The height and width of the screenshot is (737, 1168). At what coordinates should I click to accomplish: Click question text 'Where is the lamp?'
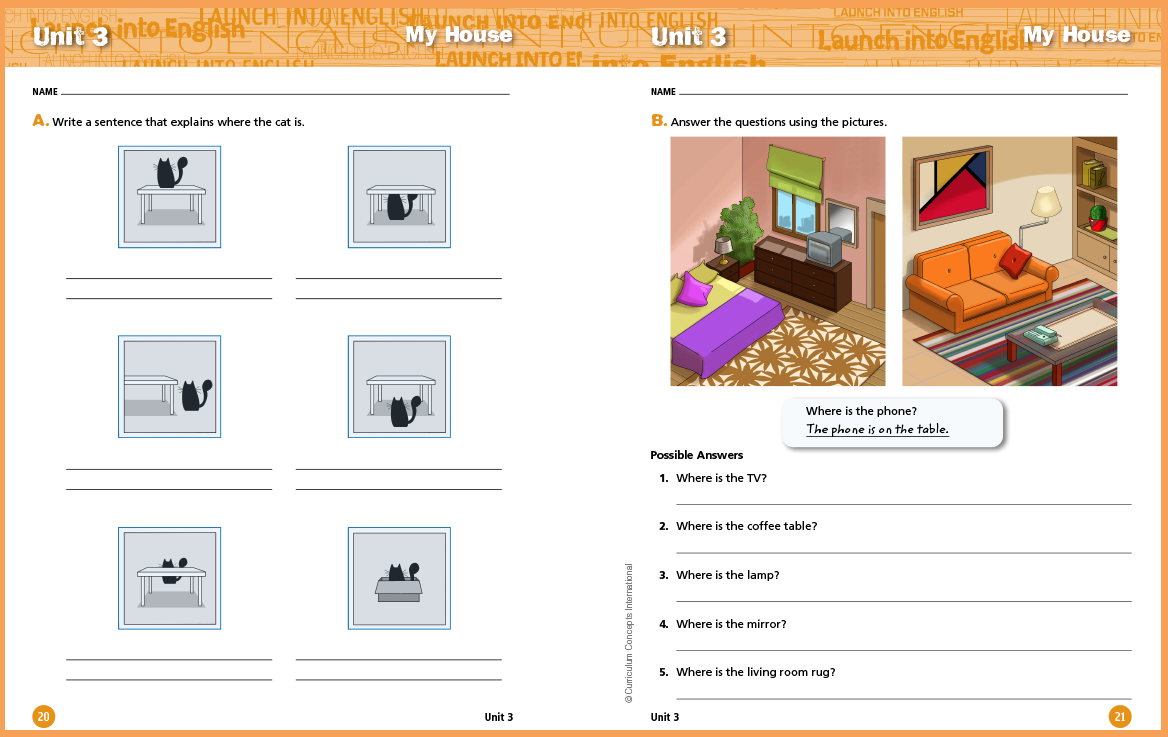pos(728,575)
